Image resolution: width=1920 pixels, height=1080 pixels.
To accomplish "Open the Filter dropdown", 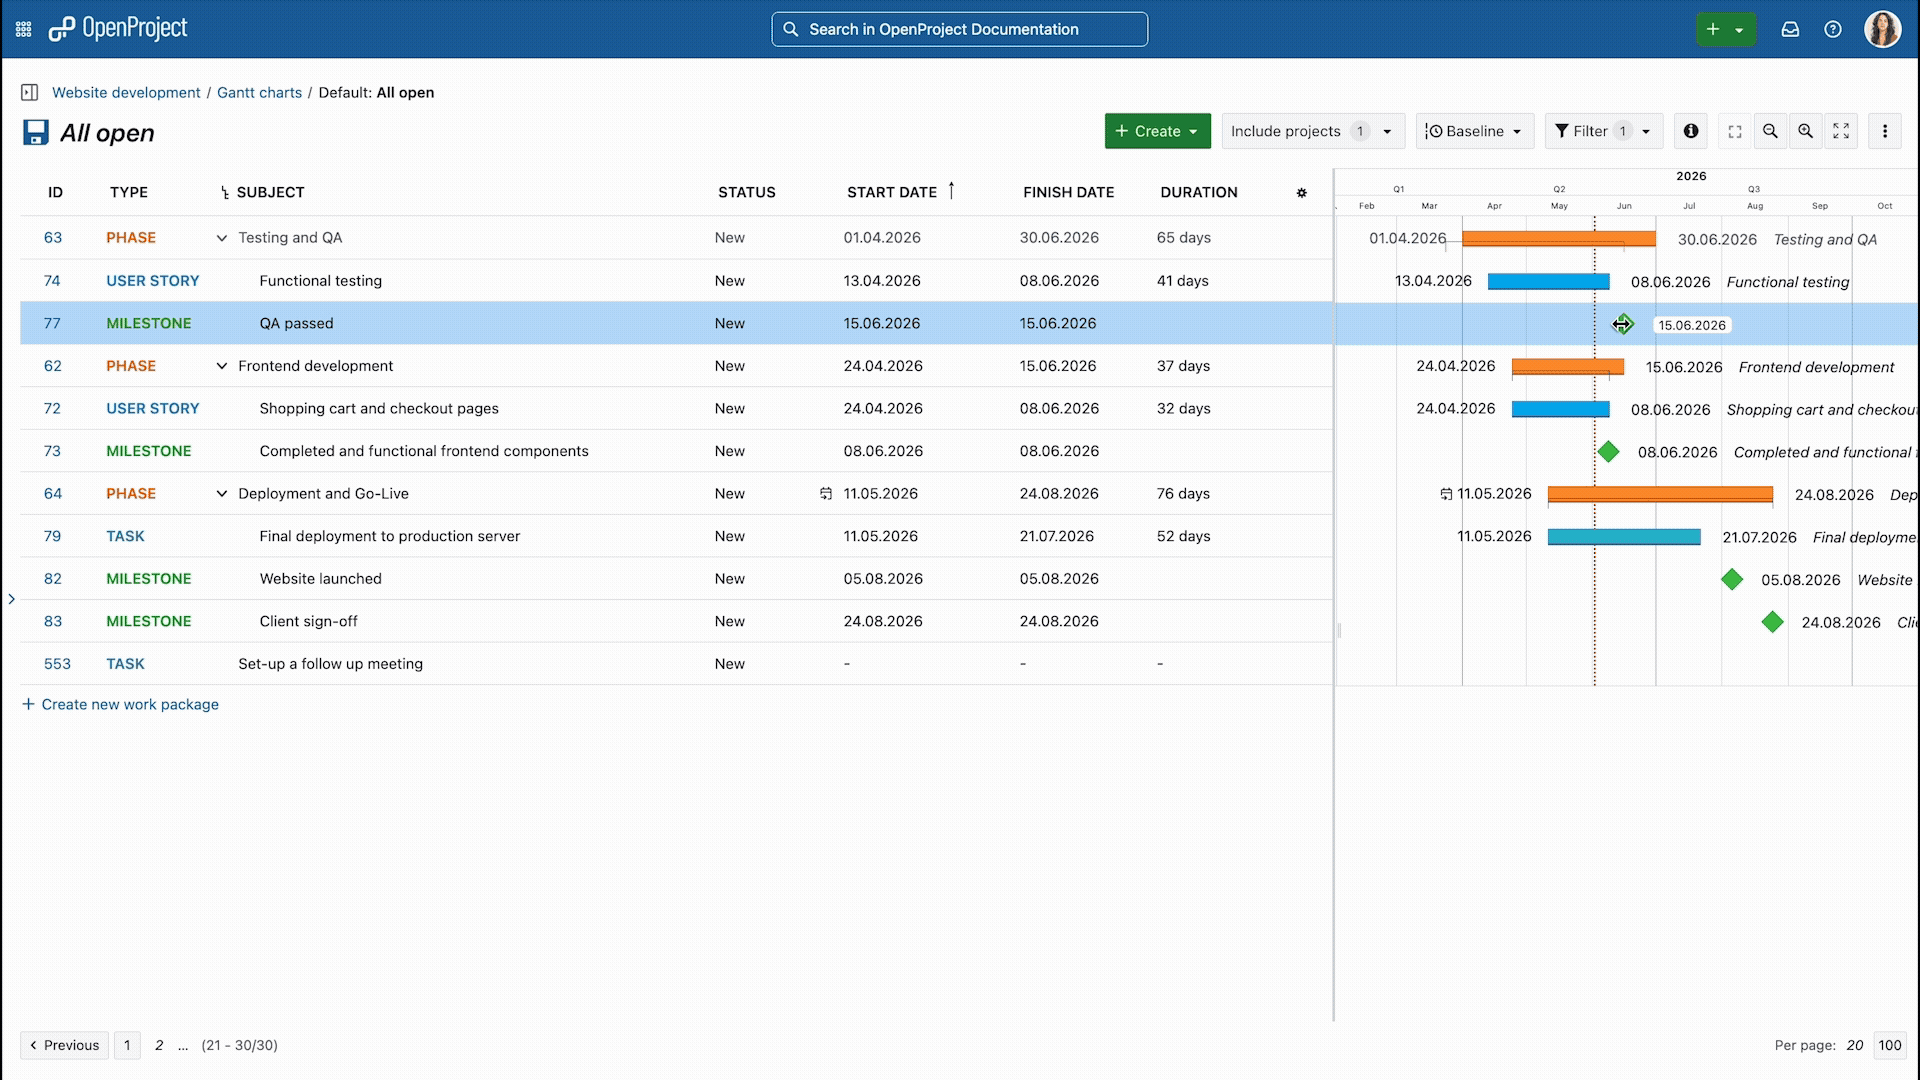I will [x=1603, y=131].
